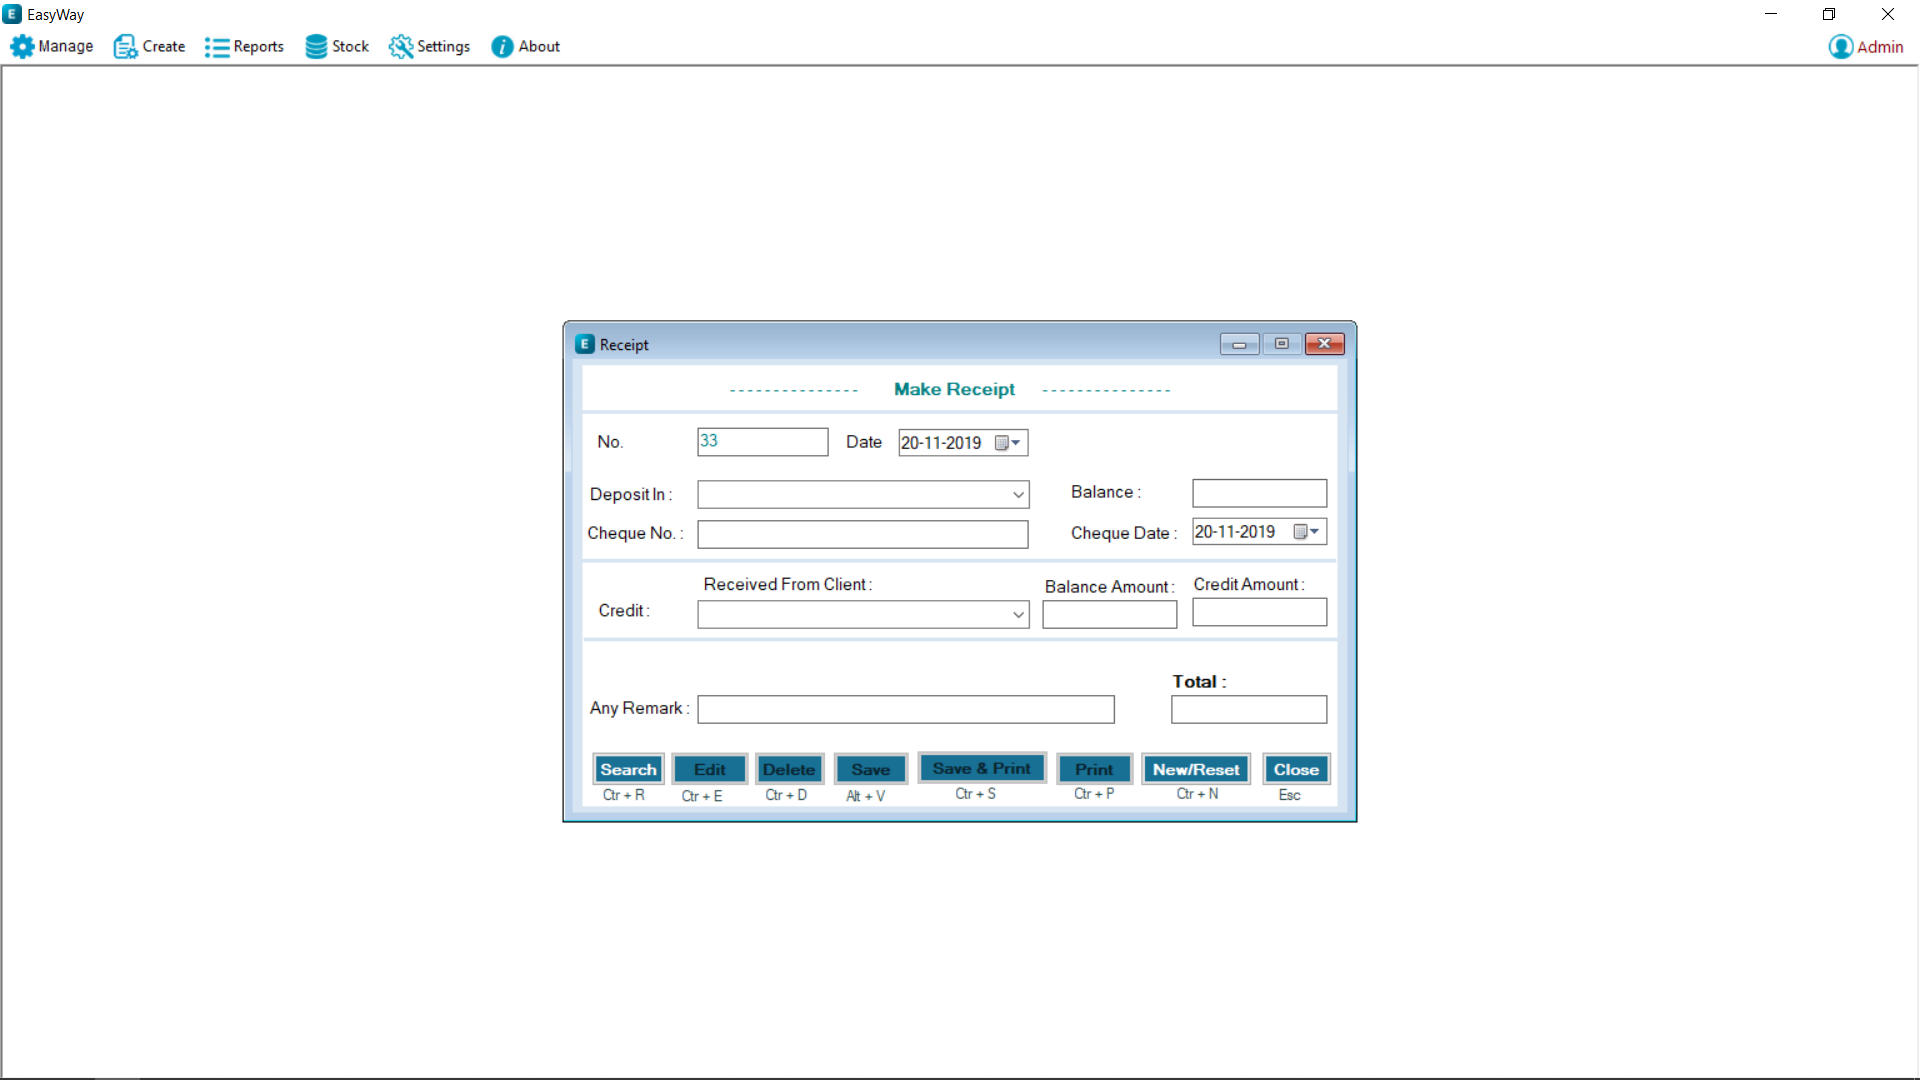1920x1080 pixels.
Task: Click the Search button
Action: (628, 769)
